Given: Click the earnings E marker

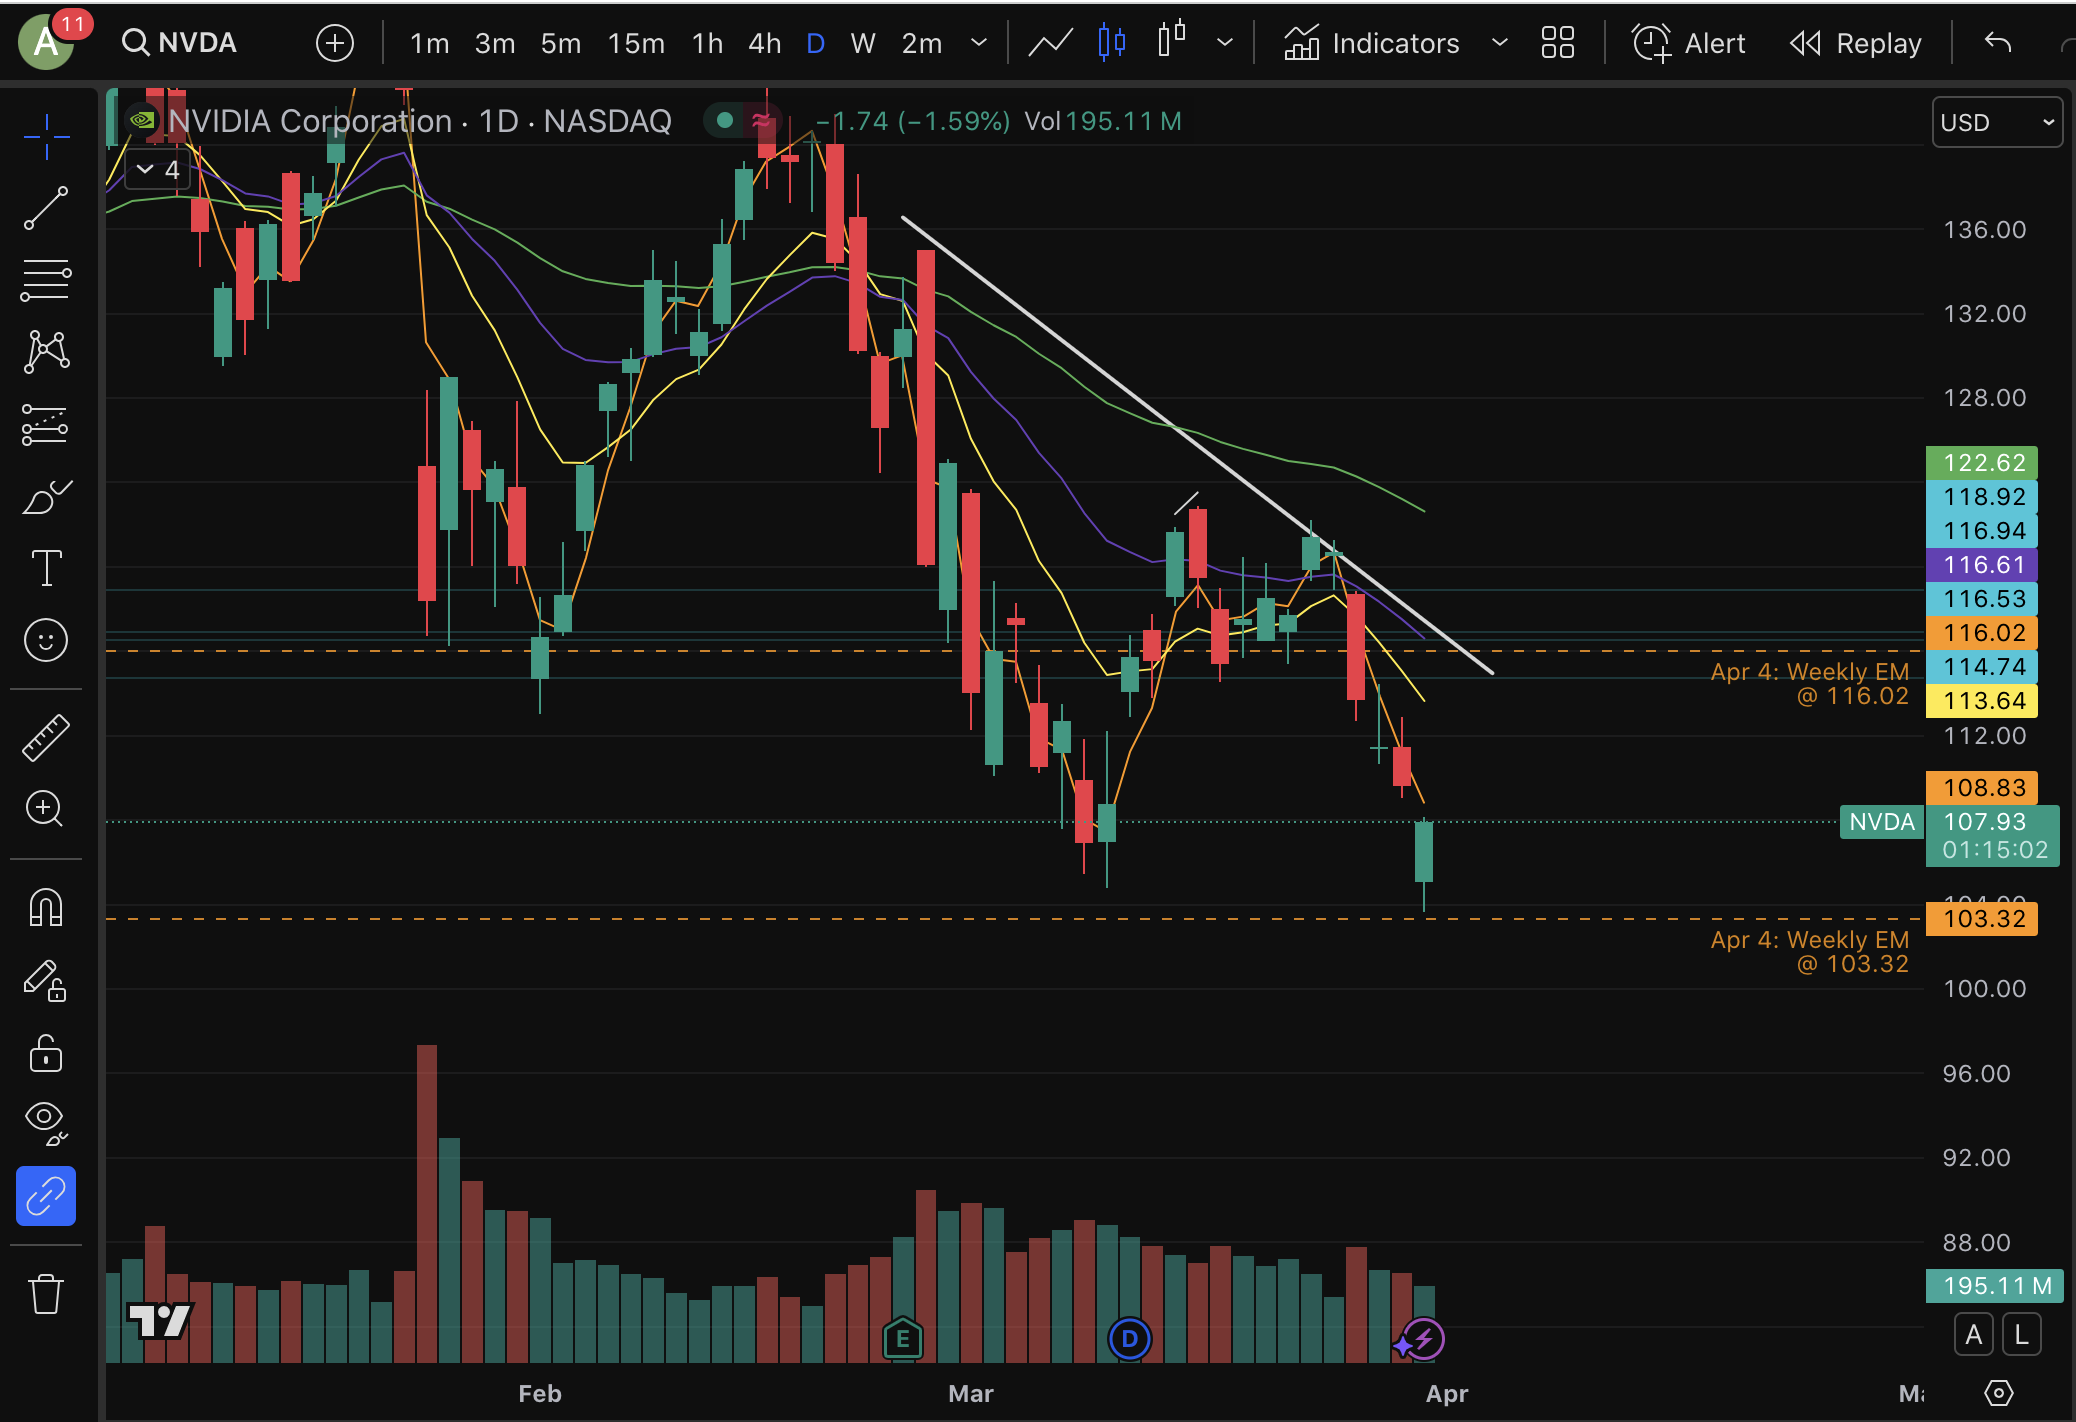Looking at the screenshot, I should coord(902,1339).
